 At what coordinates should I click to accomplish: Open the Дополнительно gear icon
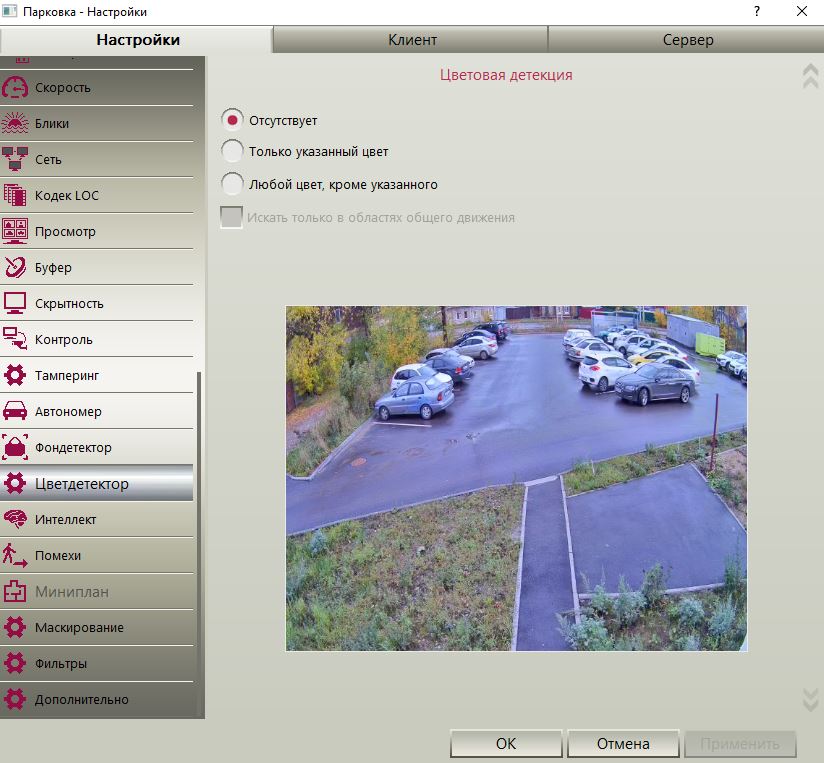15,699
